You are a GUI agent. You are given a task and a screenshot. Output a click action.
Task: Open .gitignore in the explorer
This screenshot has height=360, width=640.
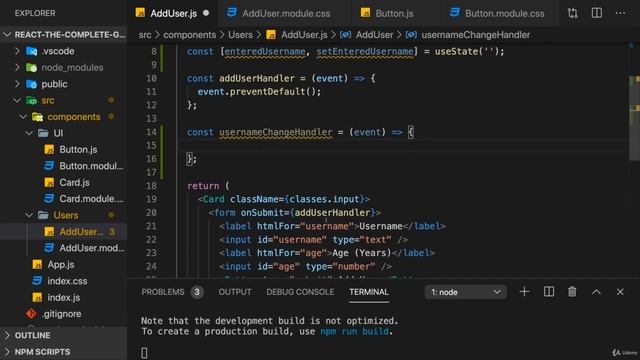click(x=61, y=314)
